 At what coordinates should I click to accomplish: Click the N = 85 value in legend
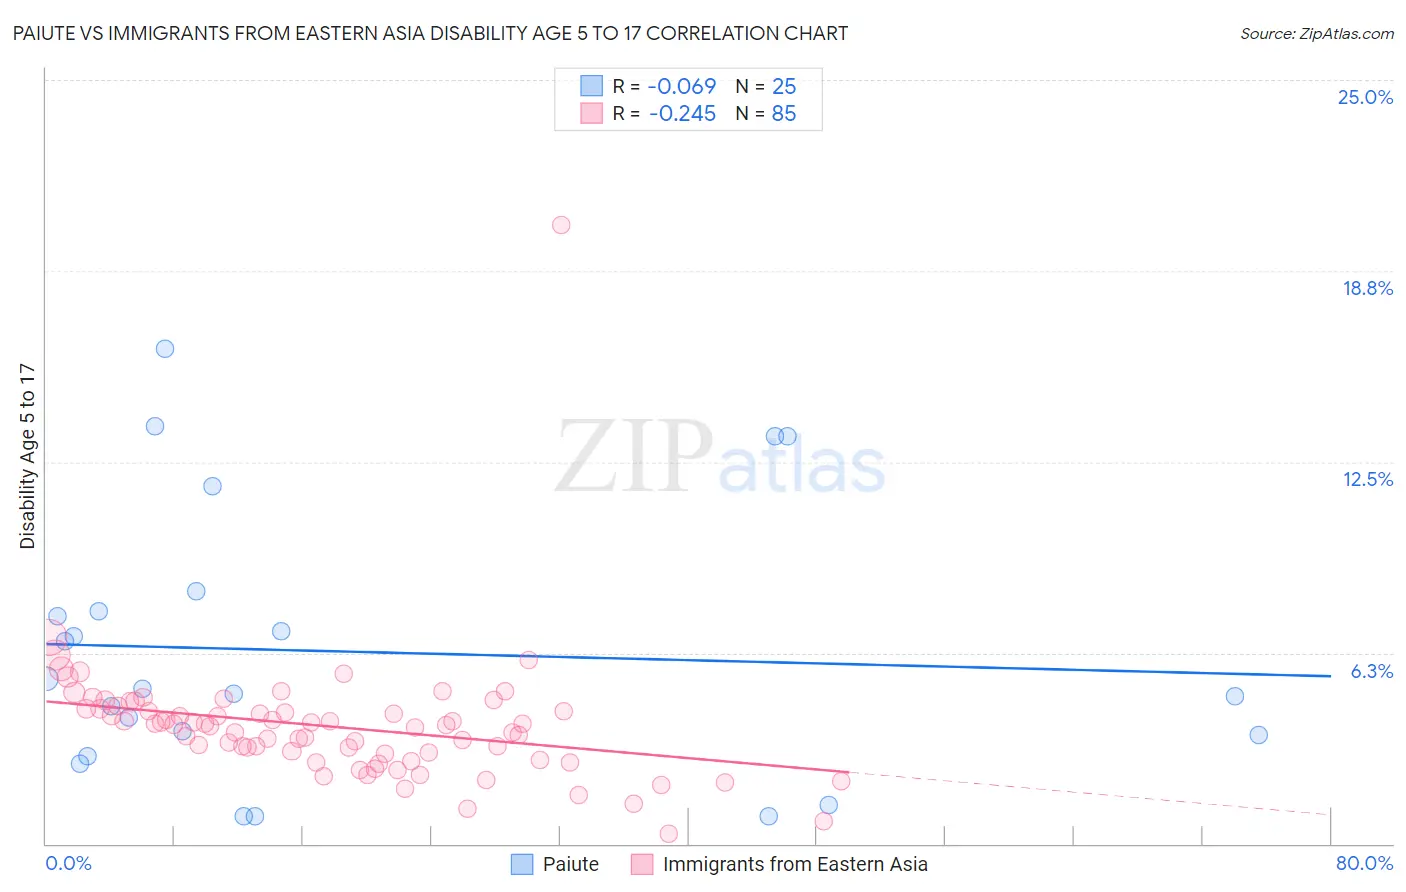[766, 113]
